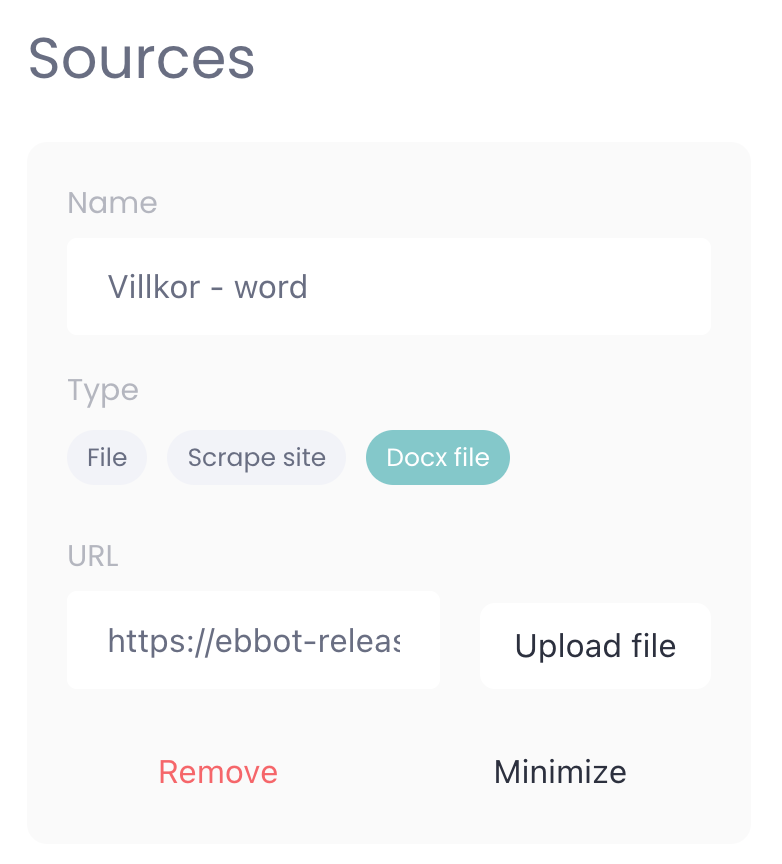Viewport: 782px width, 864px height.
Task: Select the File source type
Action: [107, 458]
